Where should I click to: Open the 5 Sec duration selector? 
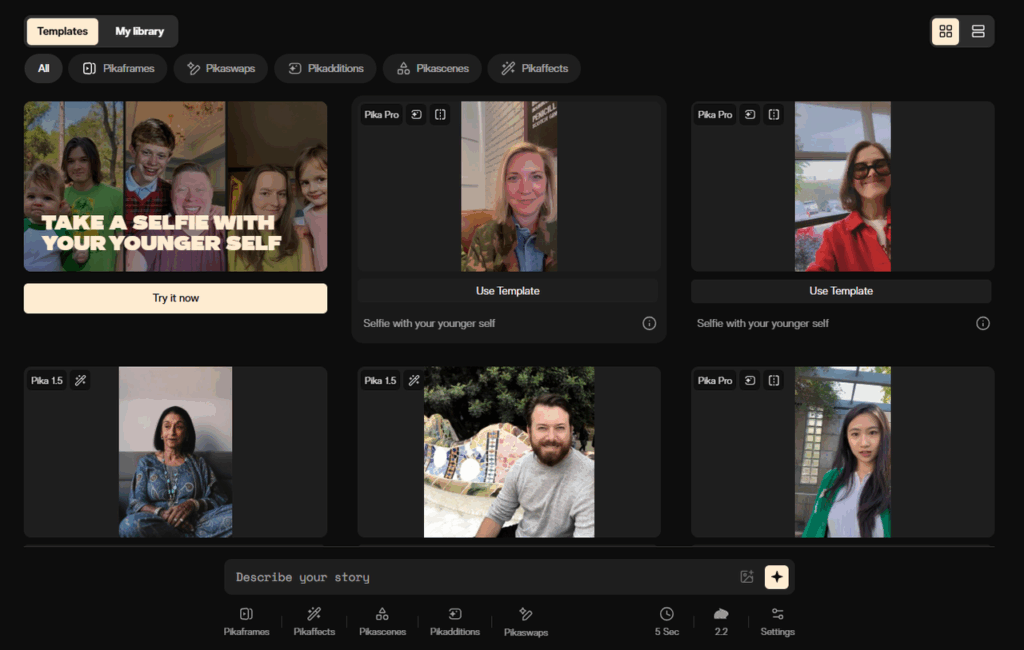(x=667, y=621)
